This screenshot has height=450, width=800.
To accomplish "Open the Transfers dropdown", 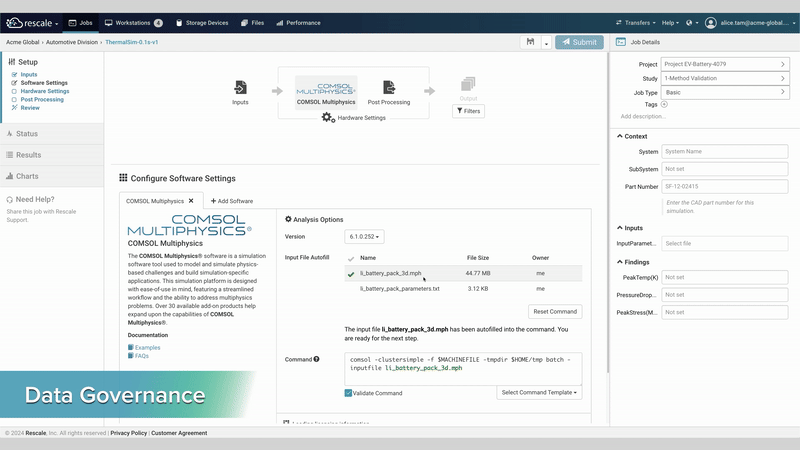I will pyautogui.click(x=636, y=23).
